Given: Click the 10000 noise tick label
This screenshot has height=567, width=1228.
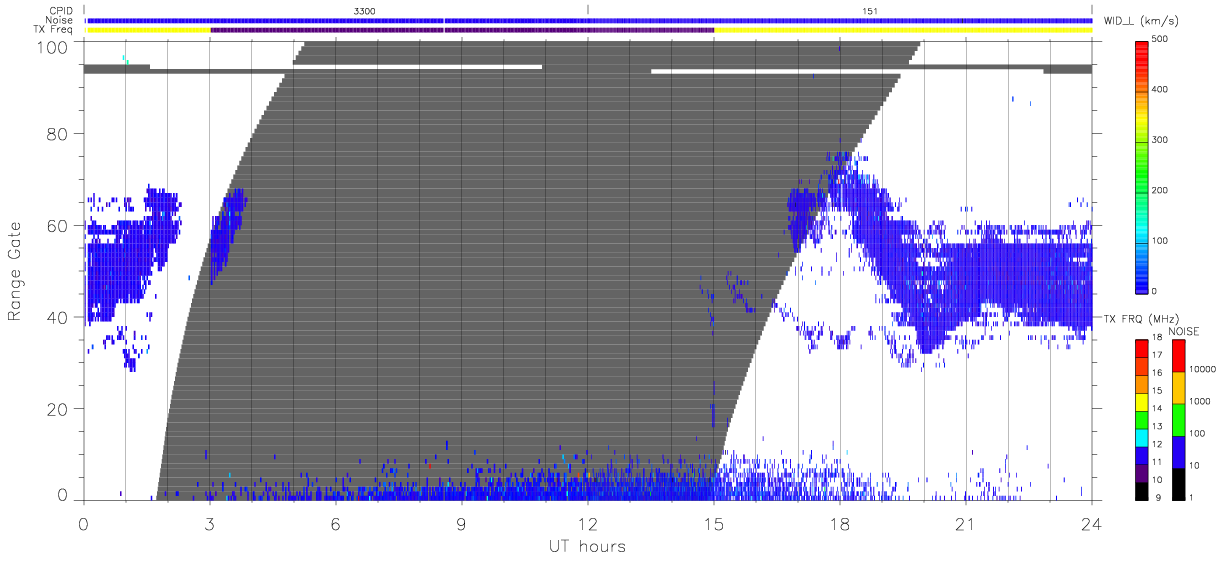Looking at the screenshot, I should coord(1205,369).
